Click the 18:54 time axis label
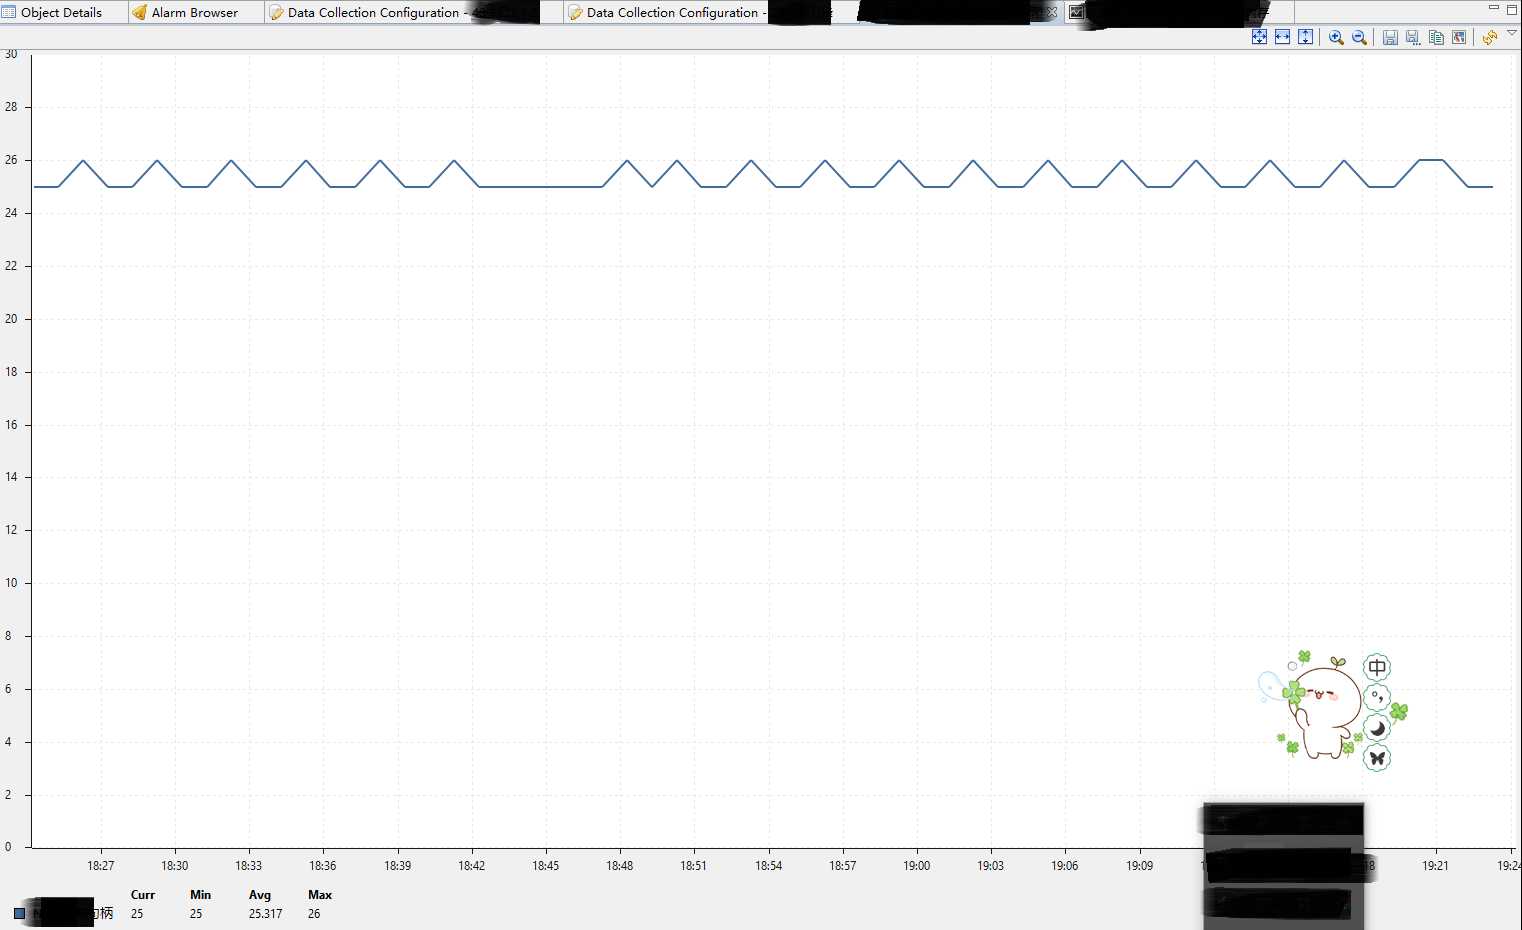 click(x=769, y=866)
